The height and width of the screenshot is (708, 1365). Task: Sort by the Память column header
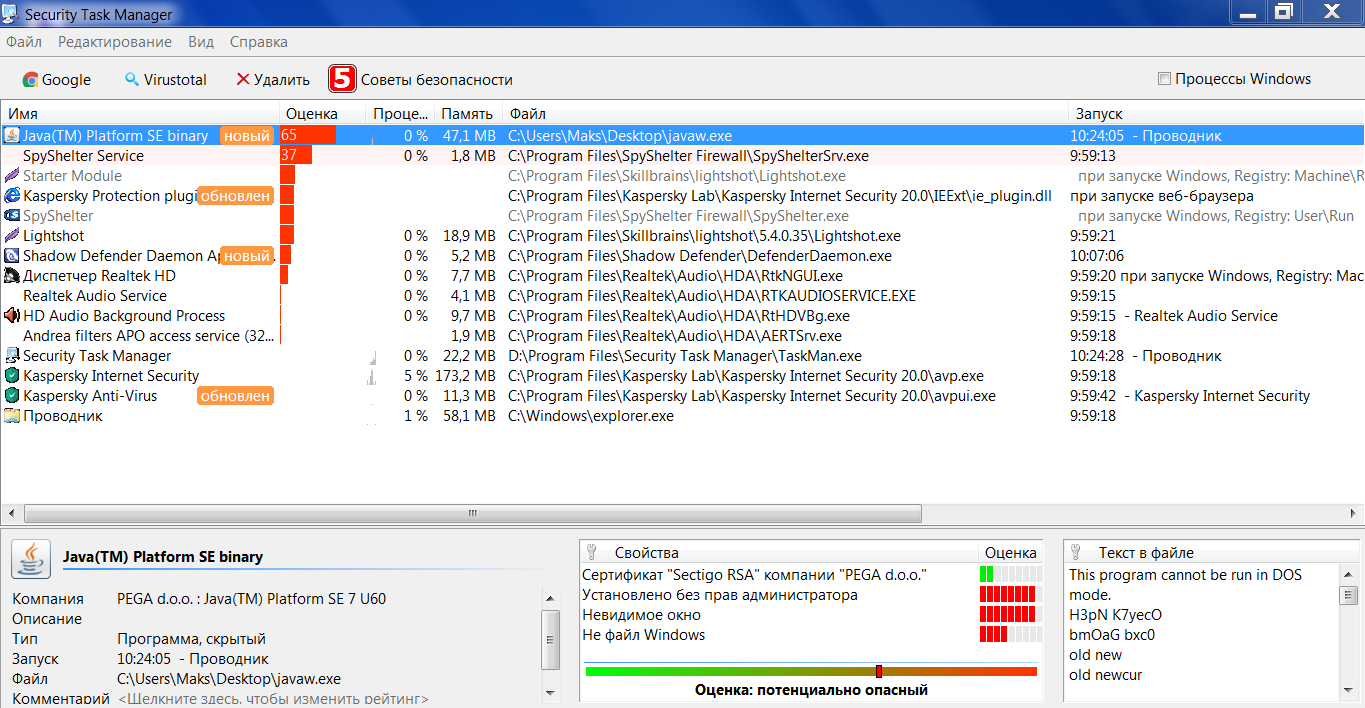467,114
